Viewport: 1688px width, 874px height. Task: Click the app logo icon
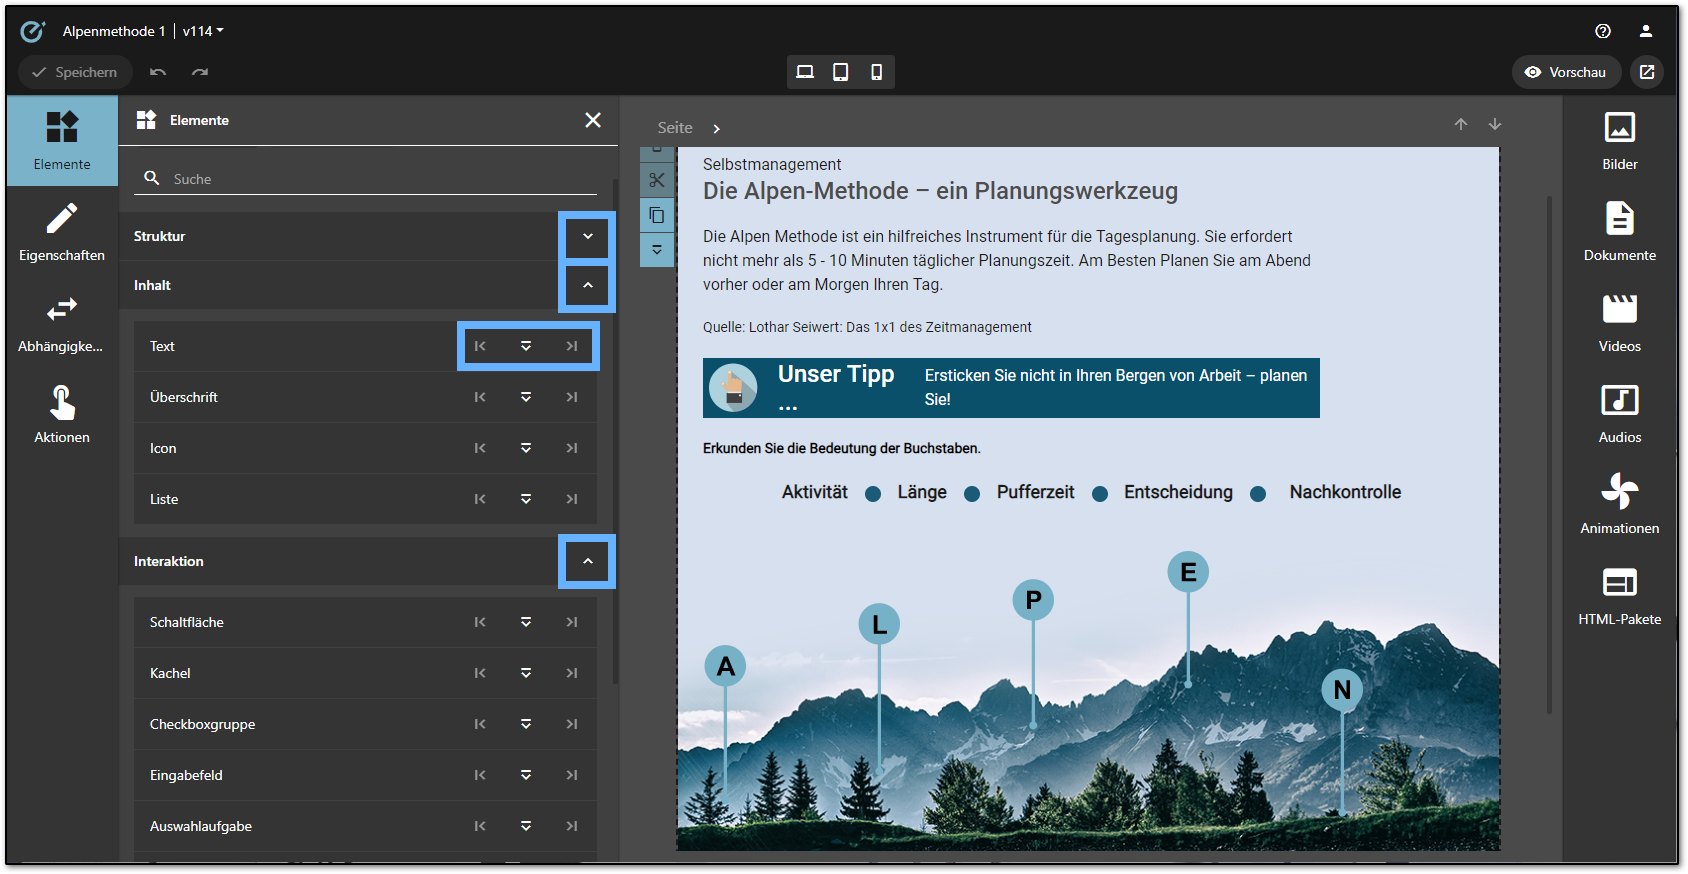[33, 31]
